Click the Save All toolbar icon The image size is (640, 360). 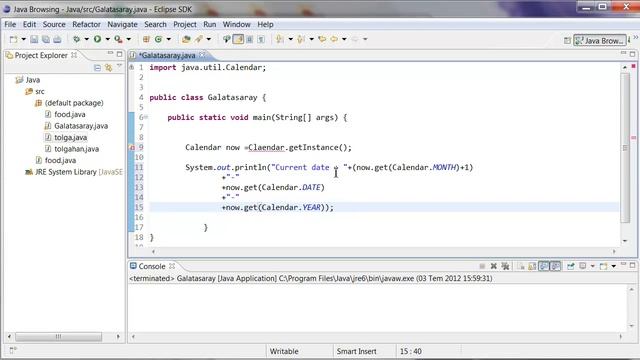(46, 39)
